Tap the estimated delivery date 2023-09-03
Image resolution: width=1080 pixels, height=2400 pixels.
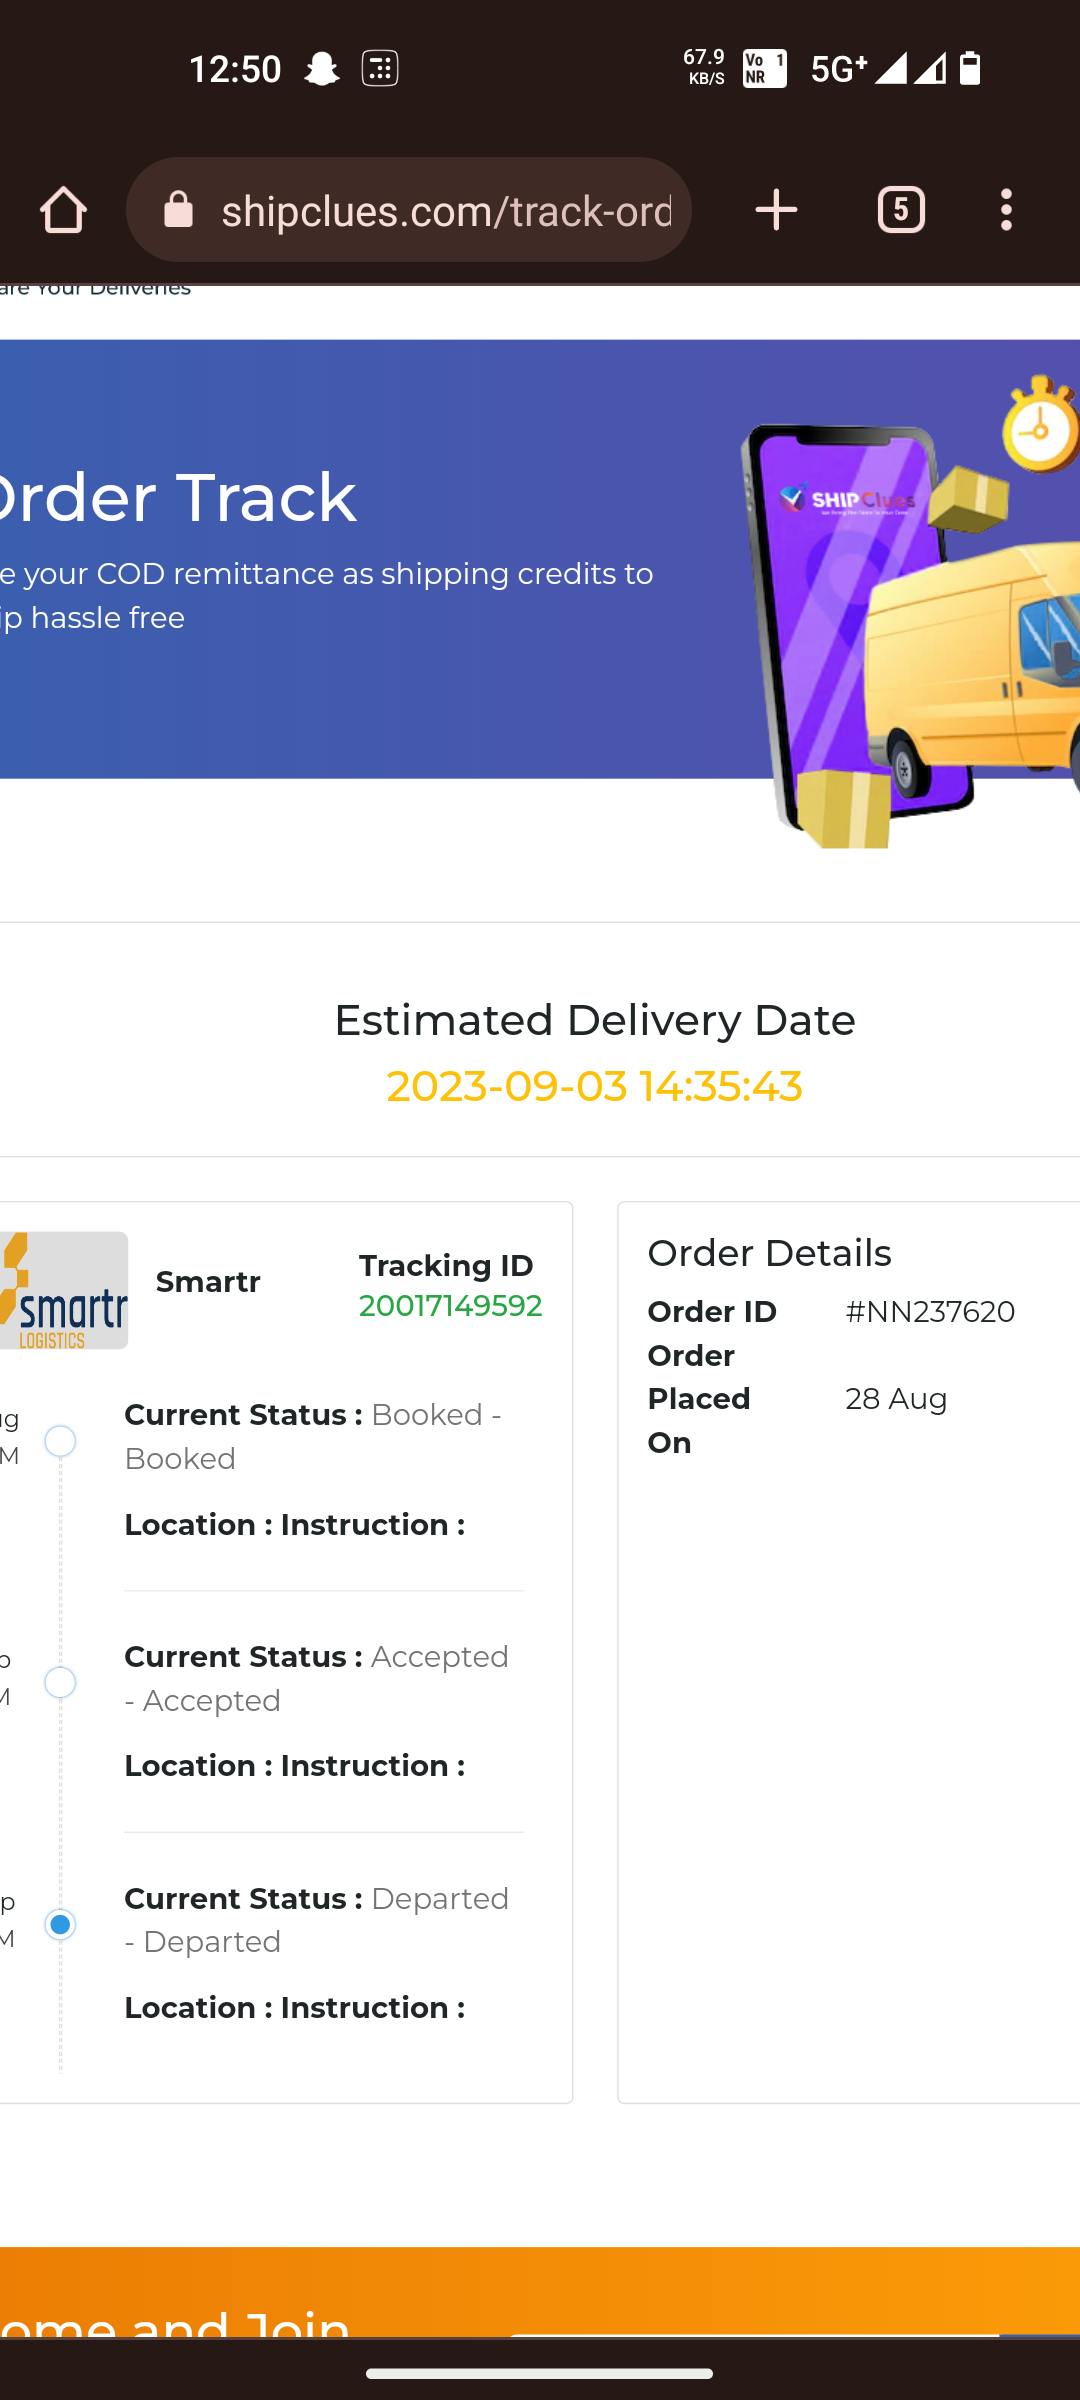pos(594,1087)
